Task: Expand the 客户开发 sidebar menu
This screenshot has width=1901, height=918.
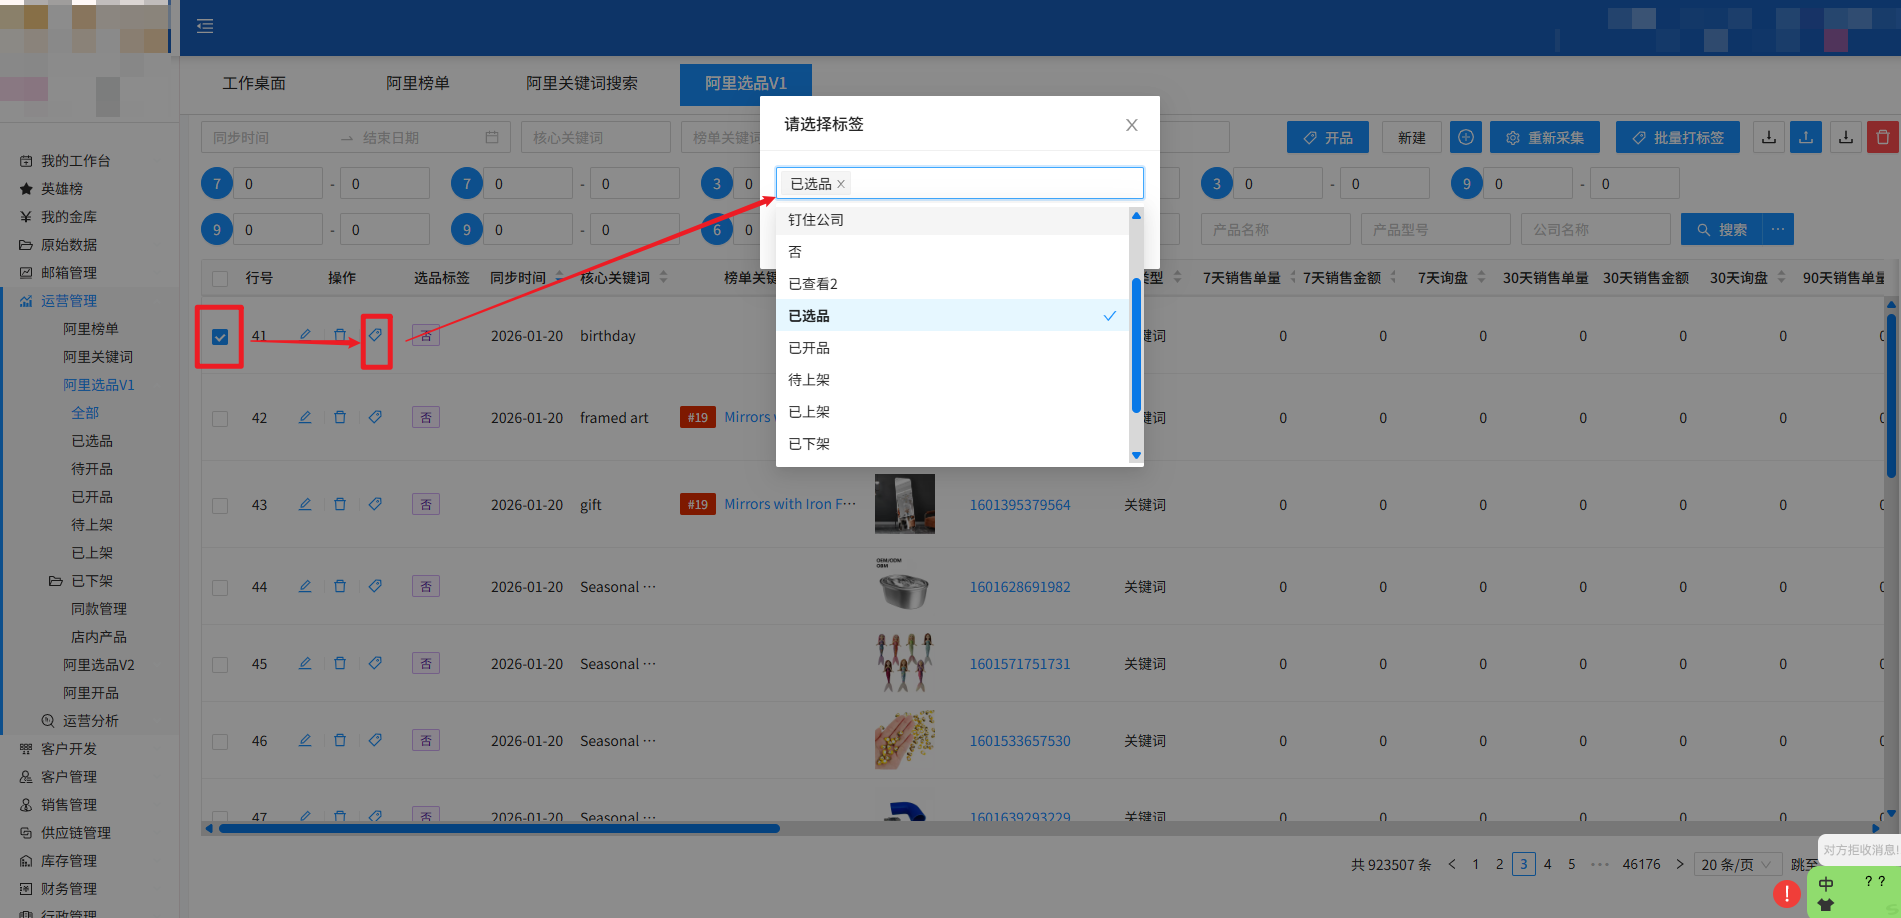Action: pyautogui.click(x=69, y=749)
